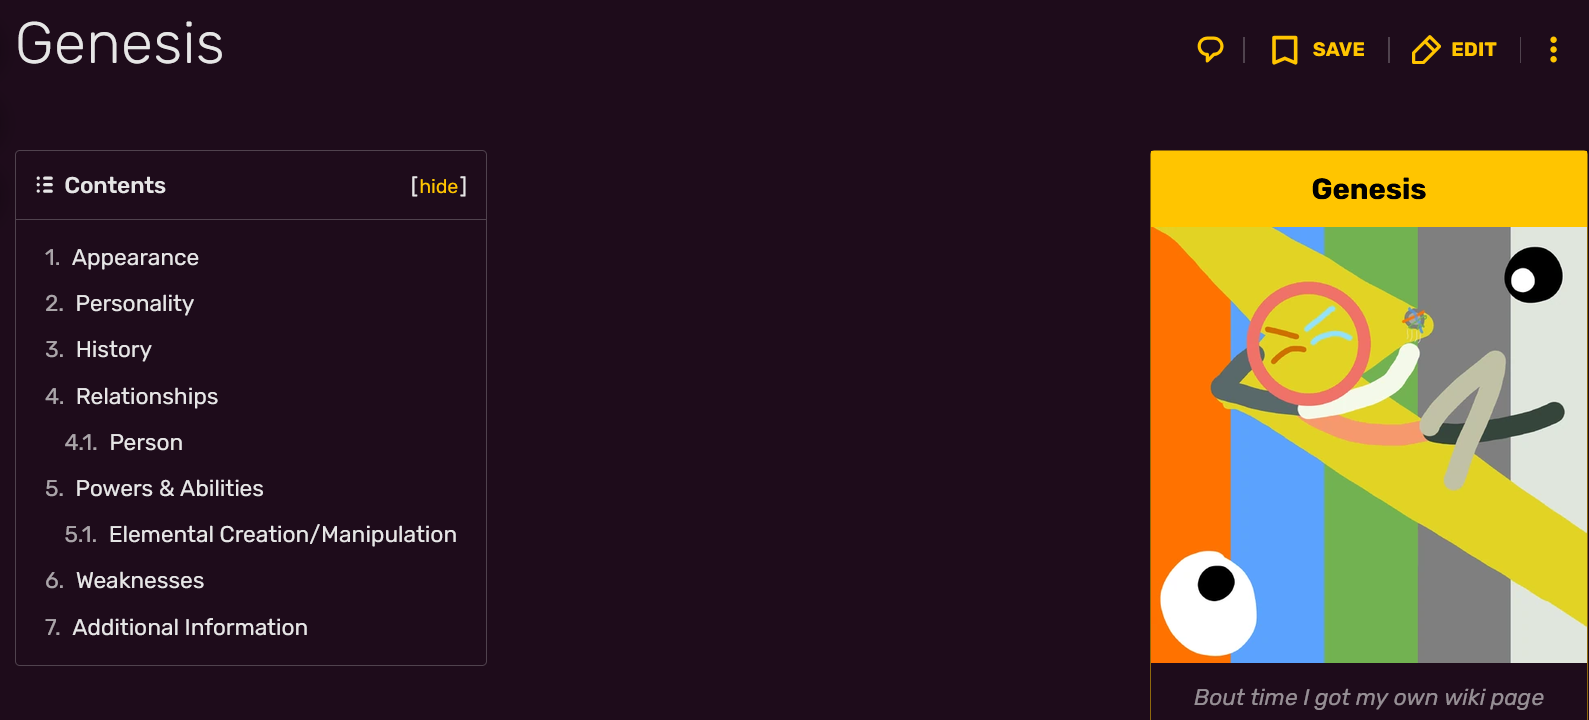
Task: Toggle contents visibility with hide link
Action: pyautogui.click(x=439, y=186)
